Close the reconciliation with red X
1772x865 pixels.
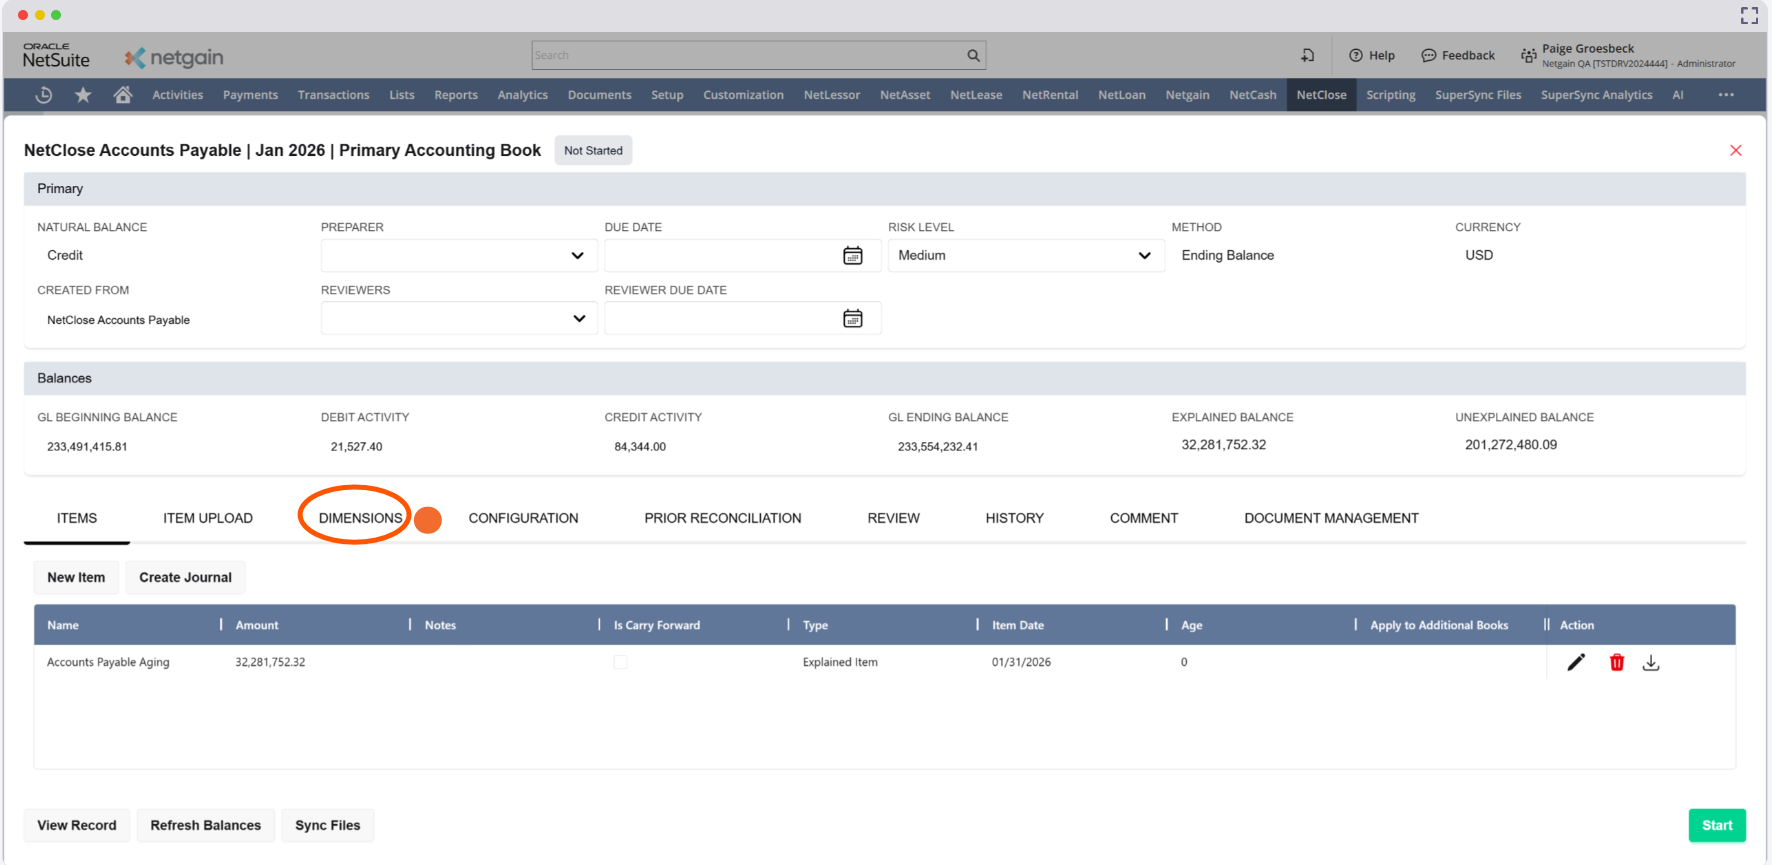click(1735, 151)
